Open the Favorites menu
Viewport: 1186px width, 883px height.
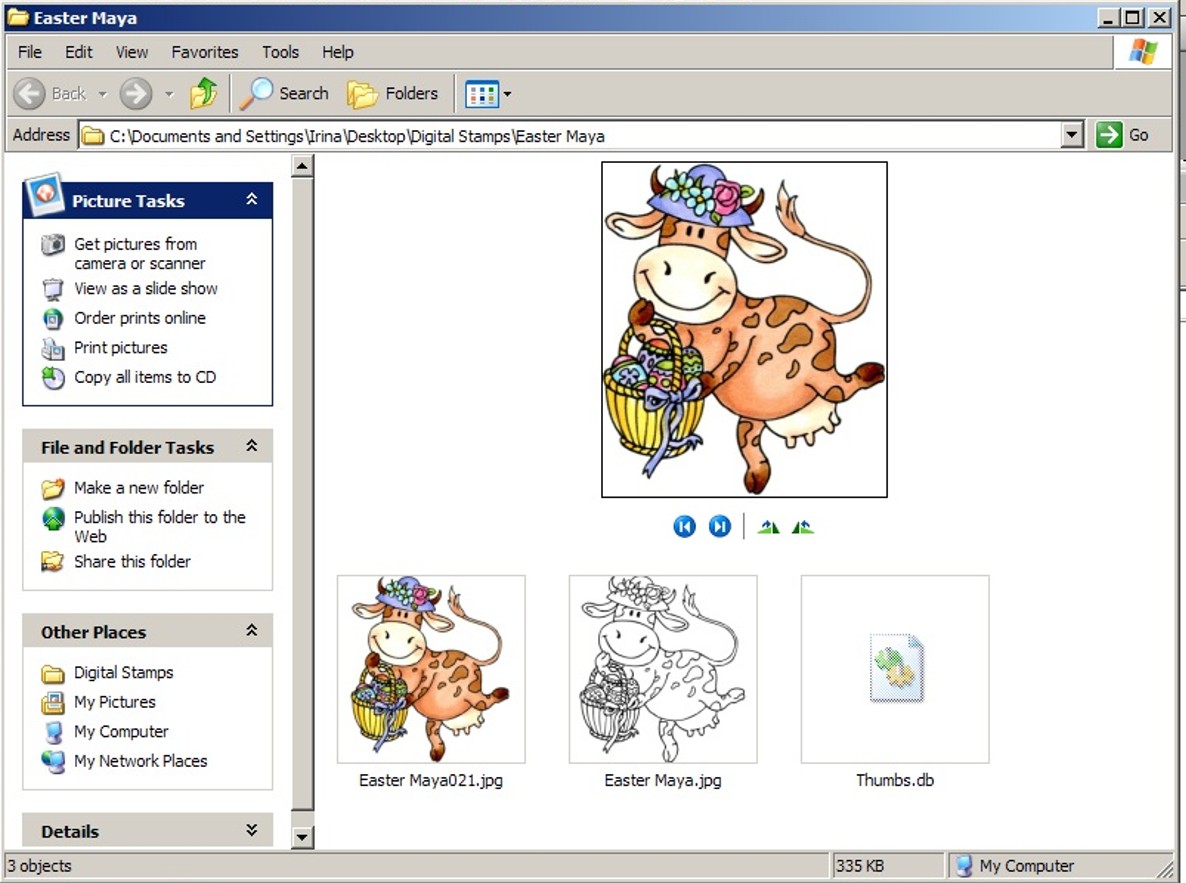coord(205,51)
